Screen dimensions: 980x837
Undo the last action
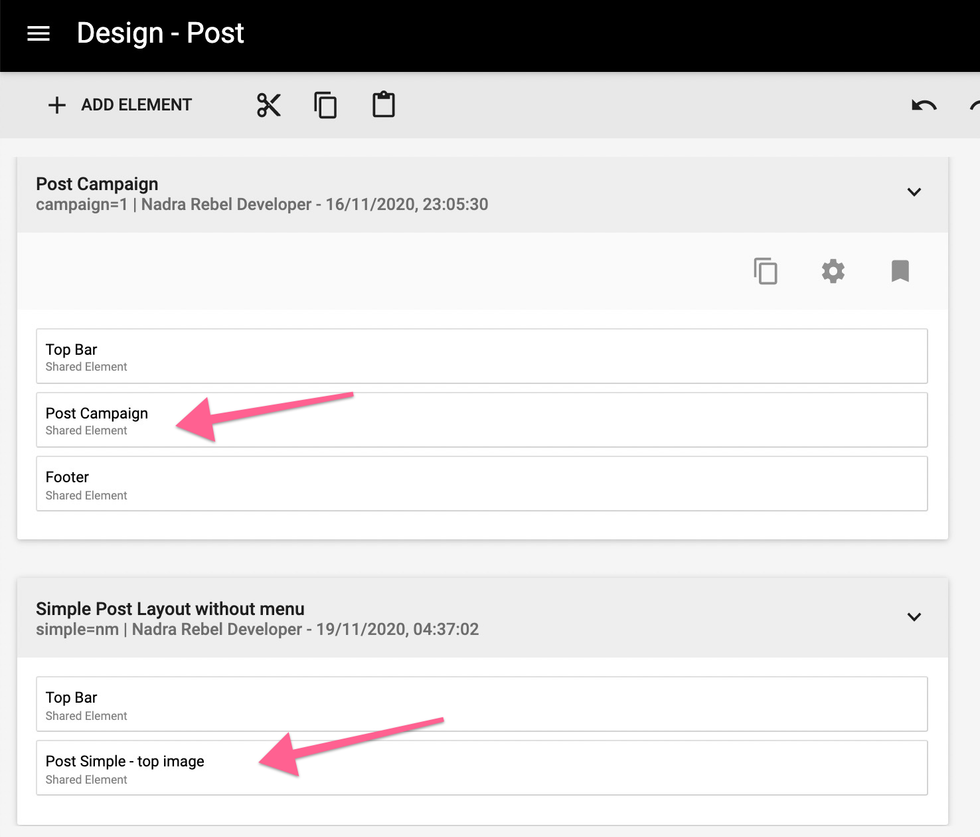(x=923, y=105)
